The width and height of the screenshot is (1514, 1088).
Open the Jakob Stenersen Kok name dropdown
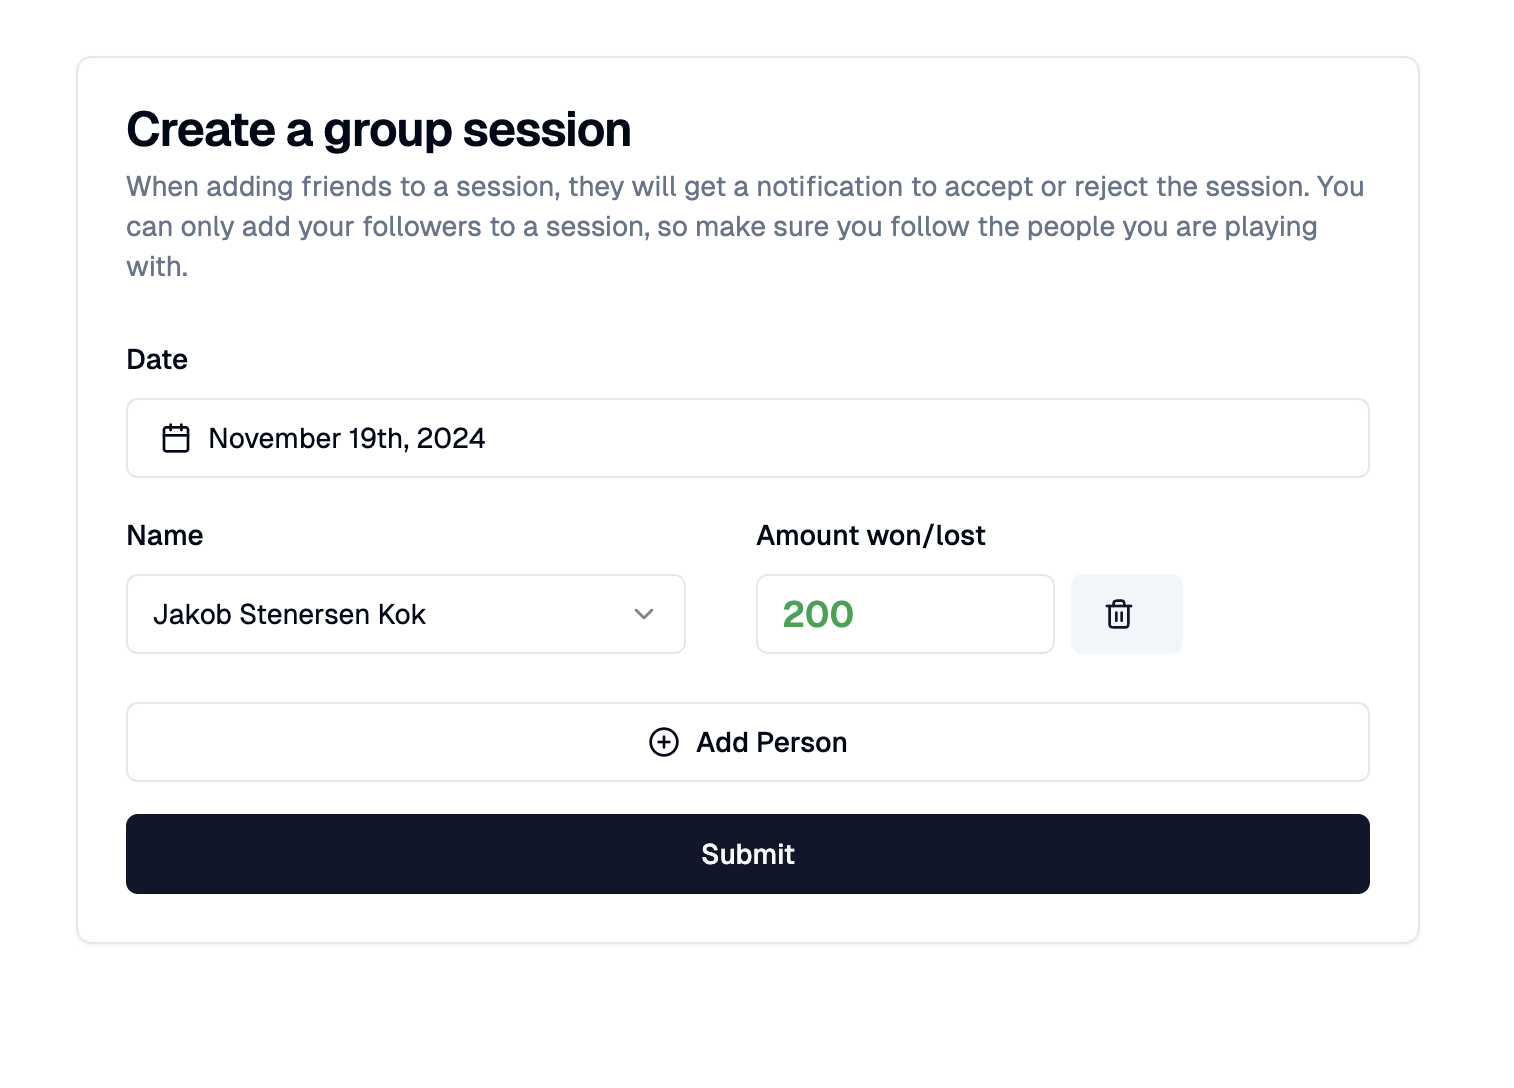[406, 614]
